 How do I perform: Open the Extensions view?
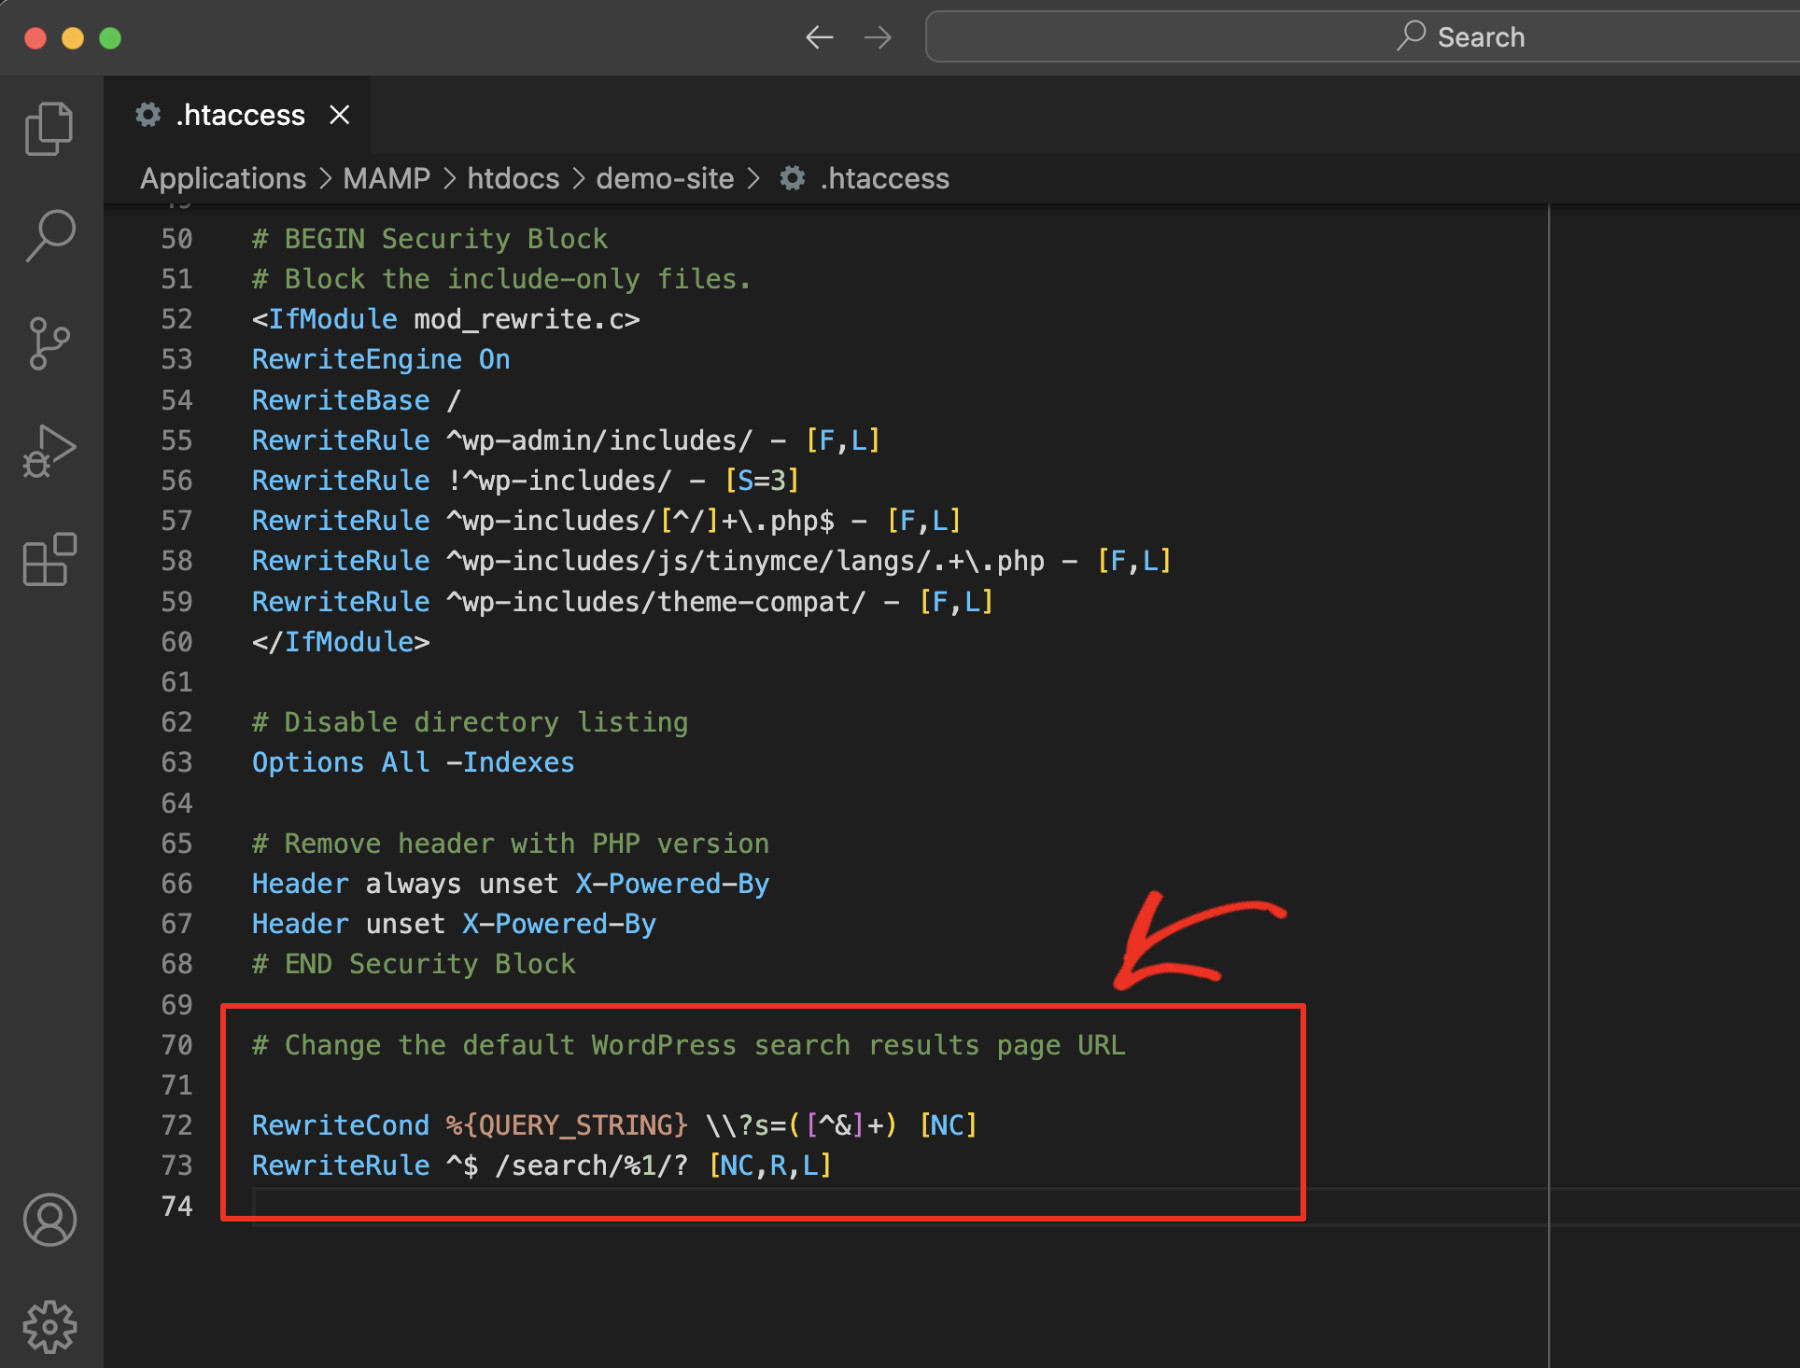[50, 558]
